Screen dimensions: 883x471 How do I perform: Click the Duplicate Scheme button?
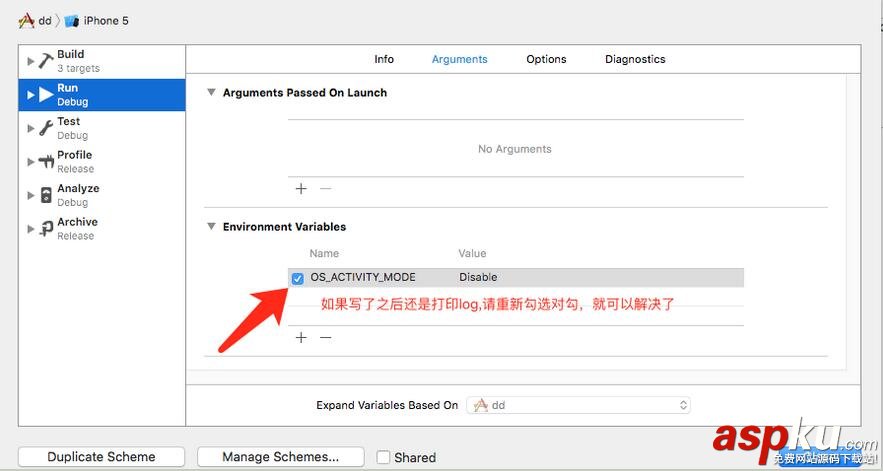point(101,457)
